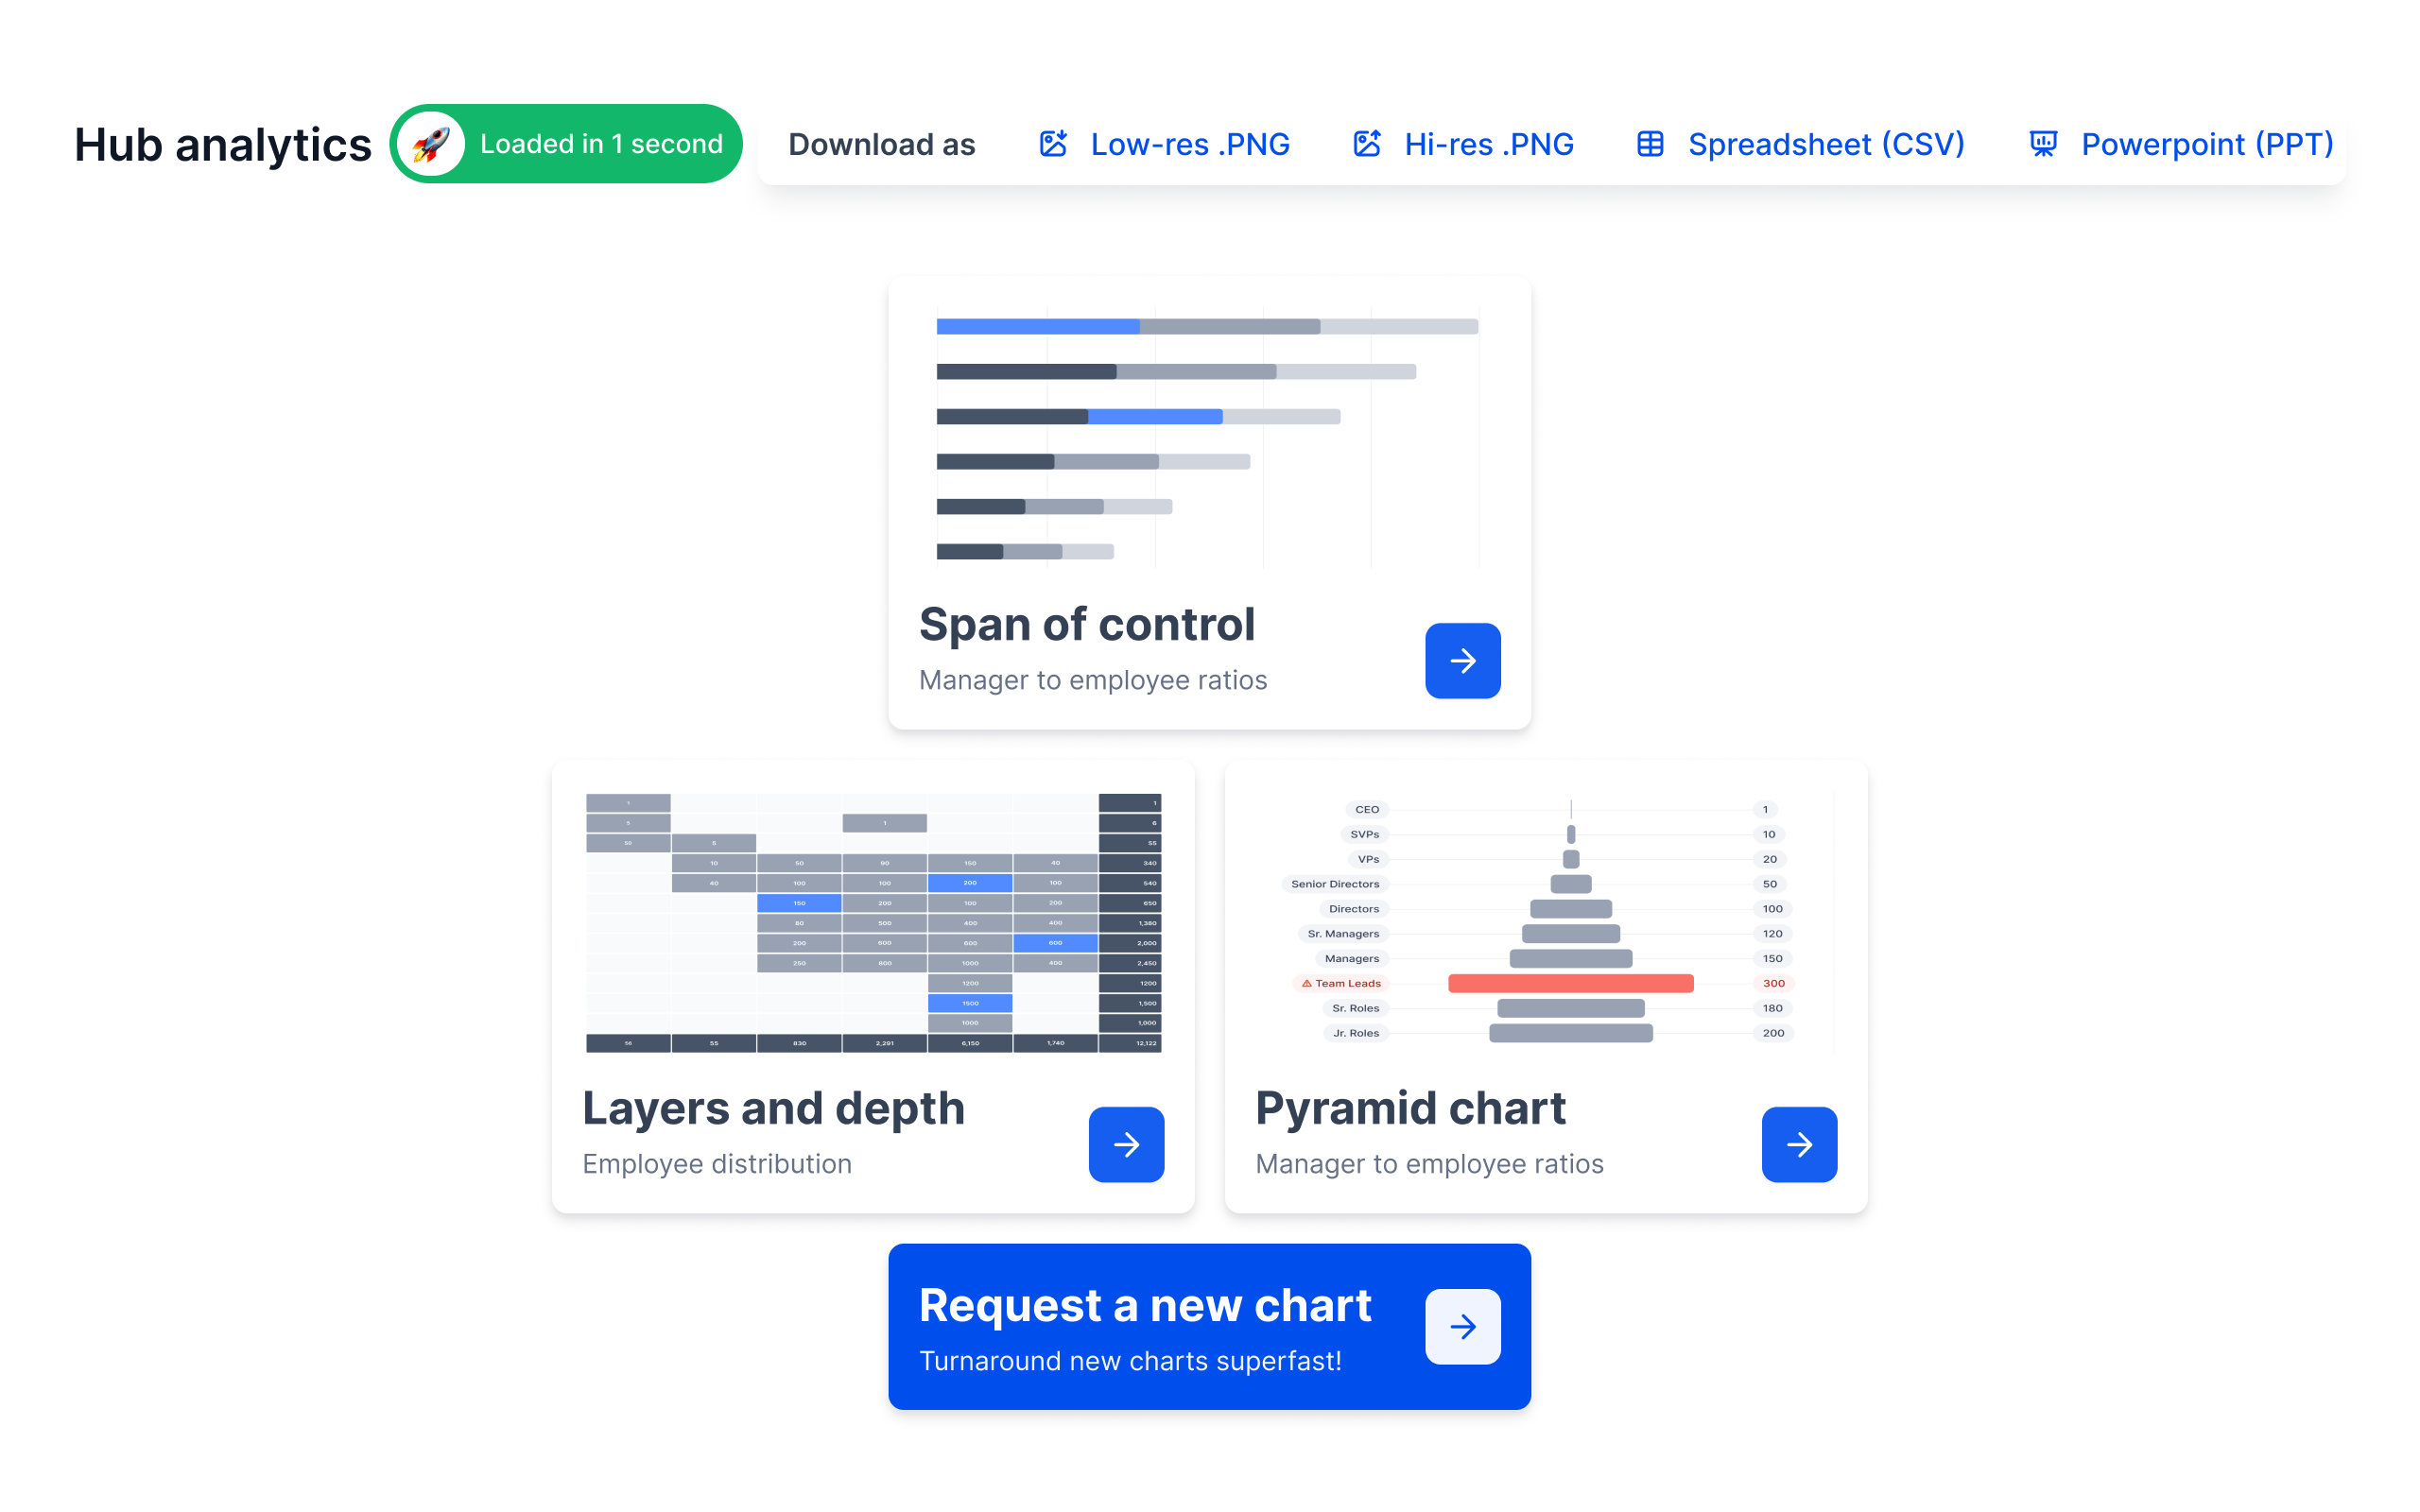This screenshot has height=1512, width=2420.
Task: Click Request a New Chart button
Action: [x=1209, y=1326]
